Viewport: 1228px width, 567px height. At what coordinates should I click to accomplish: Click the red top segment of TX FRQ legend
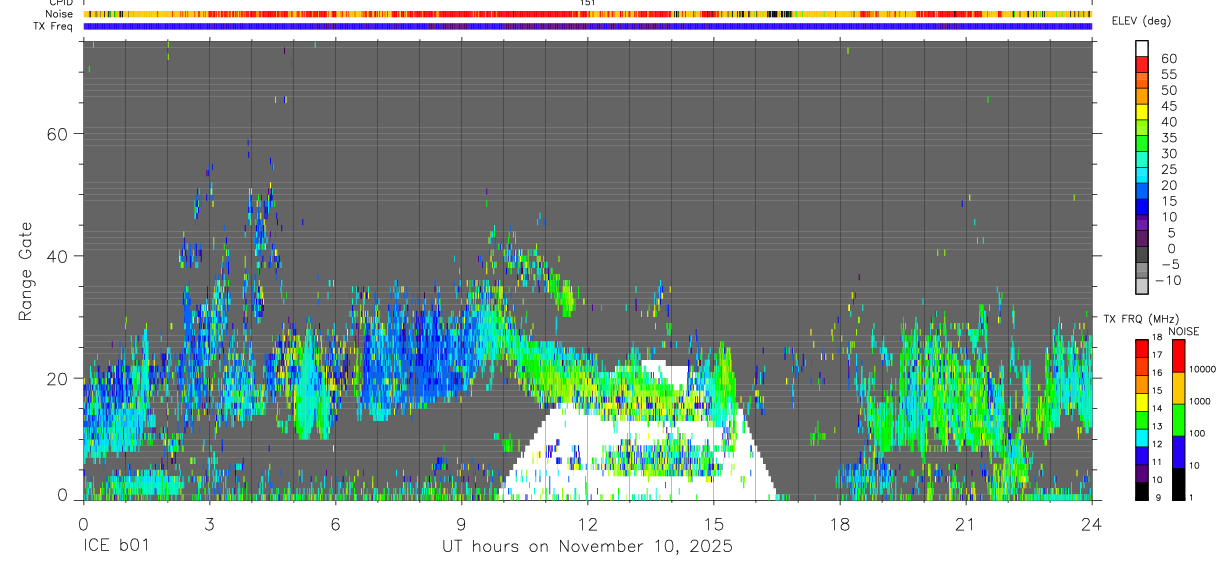(x=1142, y=349)
